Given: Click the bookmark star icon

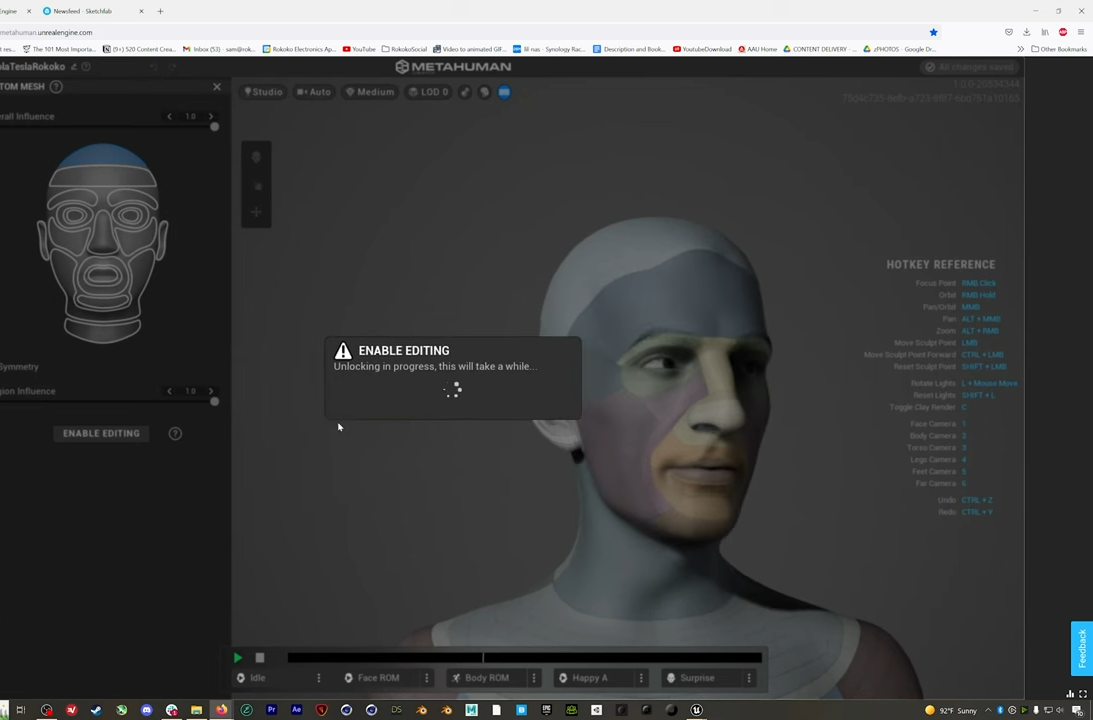Looking at the screenshot, I should (x=933, y=32).
